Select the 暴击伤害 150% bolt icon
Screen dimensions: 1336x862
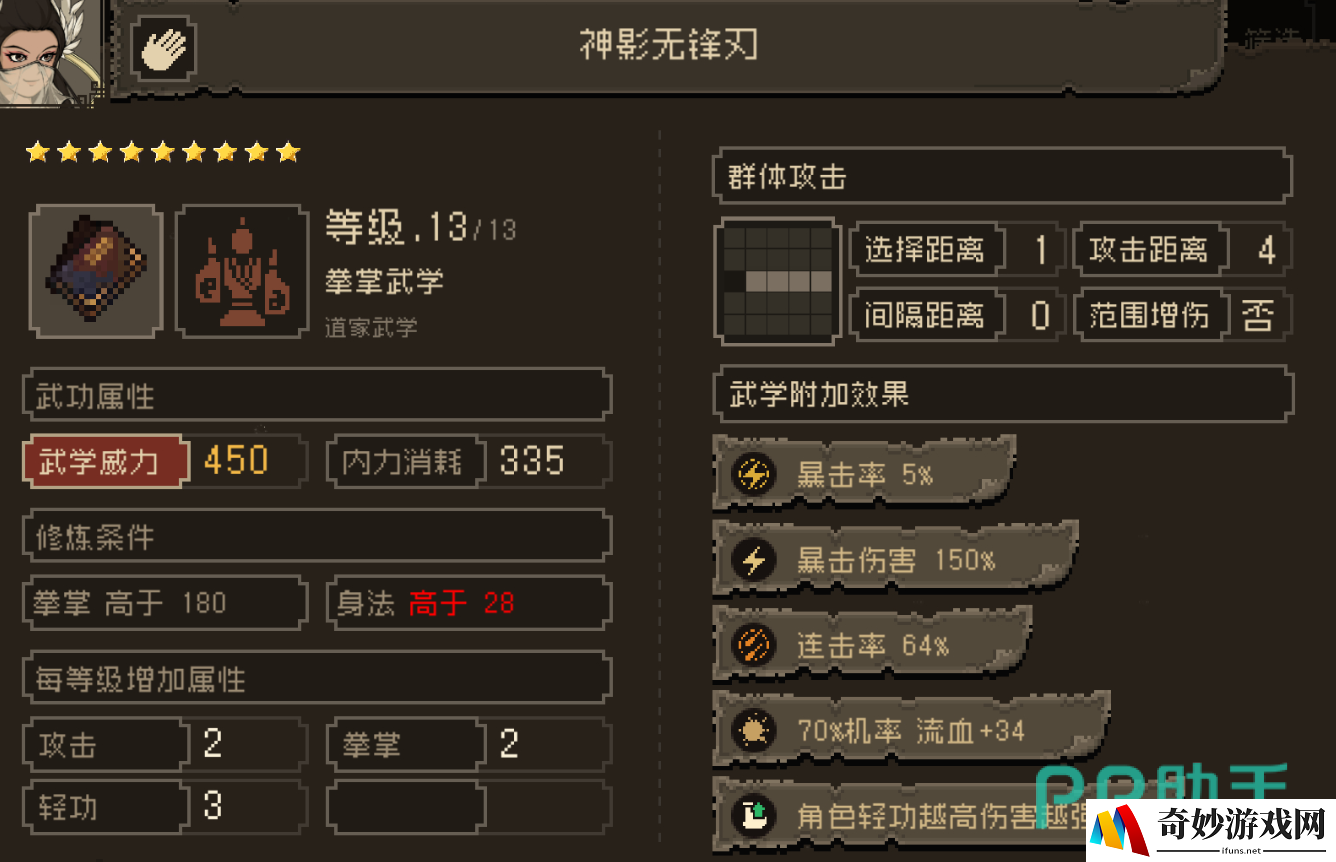point(753,560)
